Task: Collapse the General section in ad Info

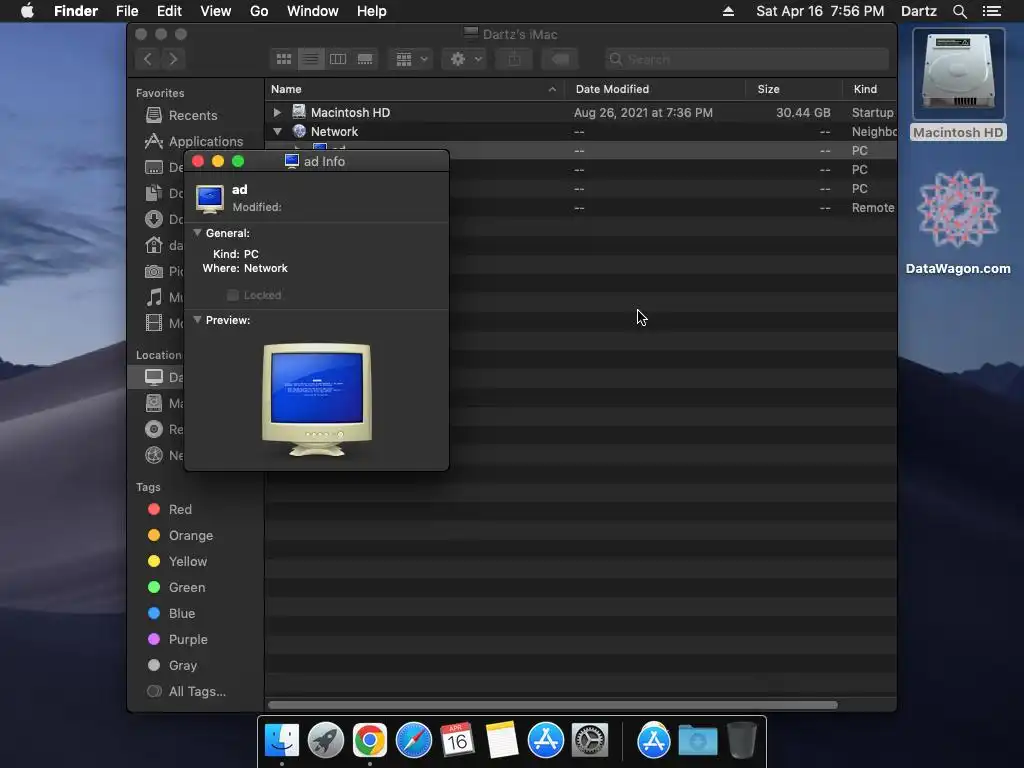Action: 197,232
